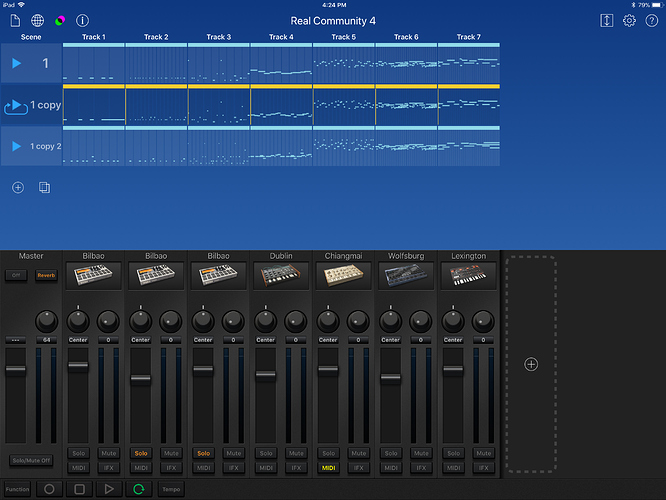
Task: Open Track 7 clip in '1 copy 2' scene
Action: pos(468,146)
